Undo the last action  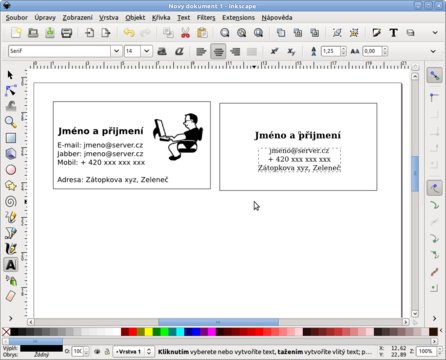coord(129,33)
